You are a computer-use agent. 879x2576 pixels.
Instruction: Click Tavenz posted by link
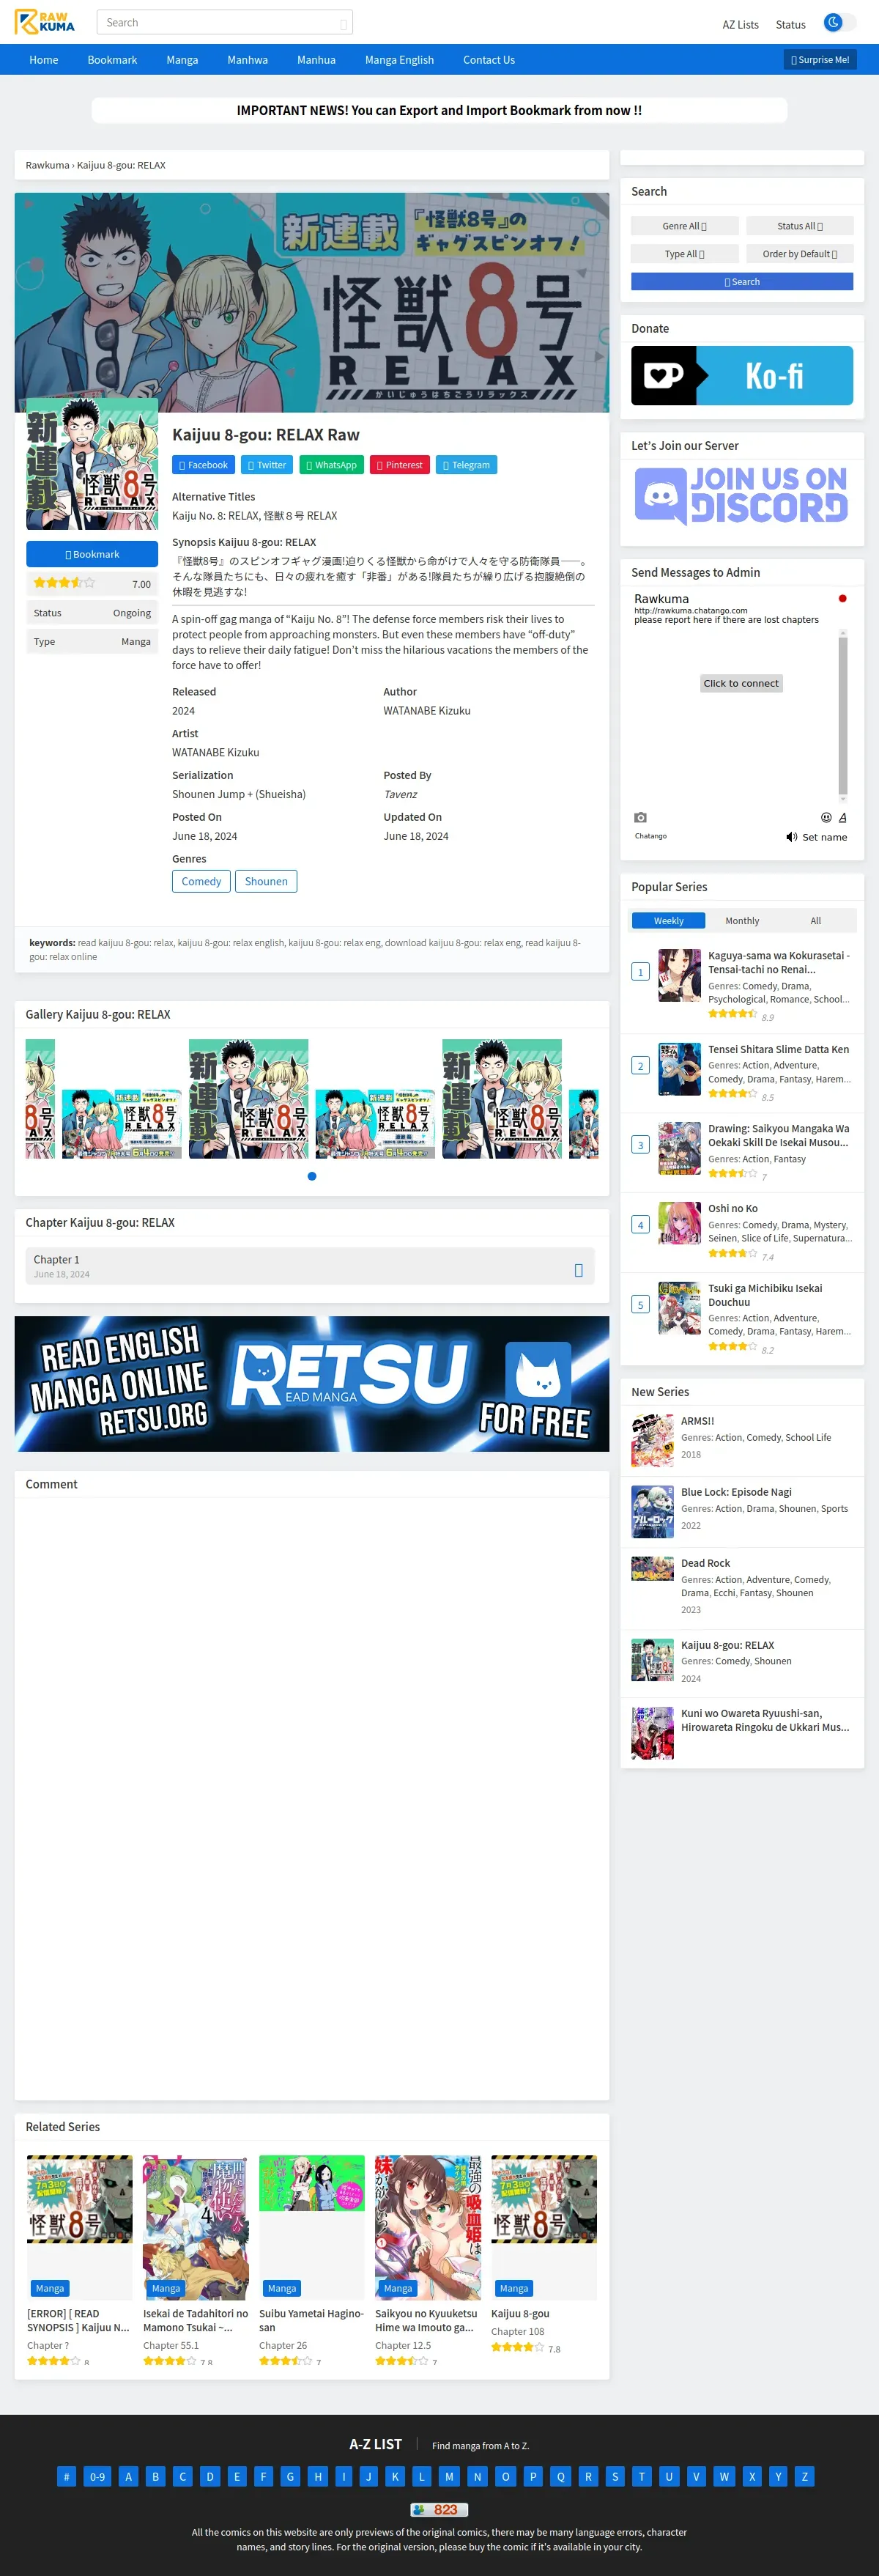400,794
